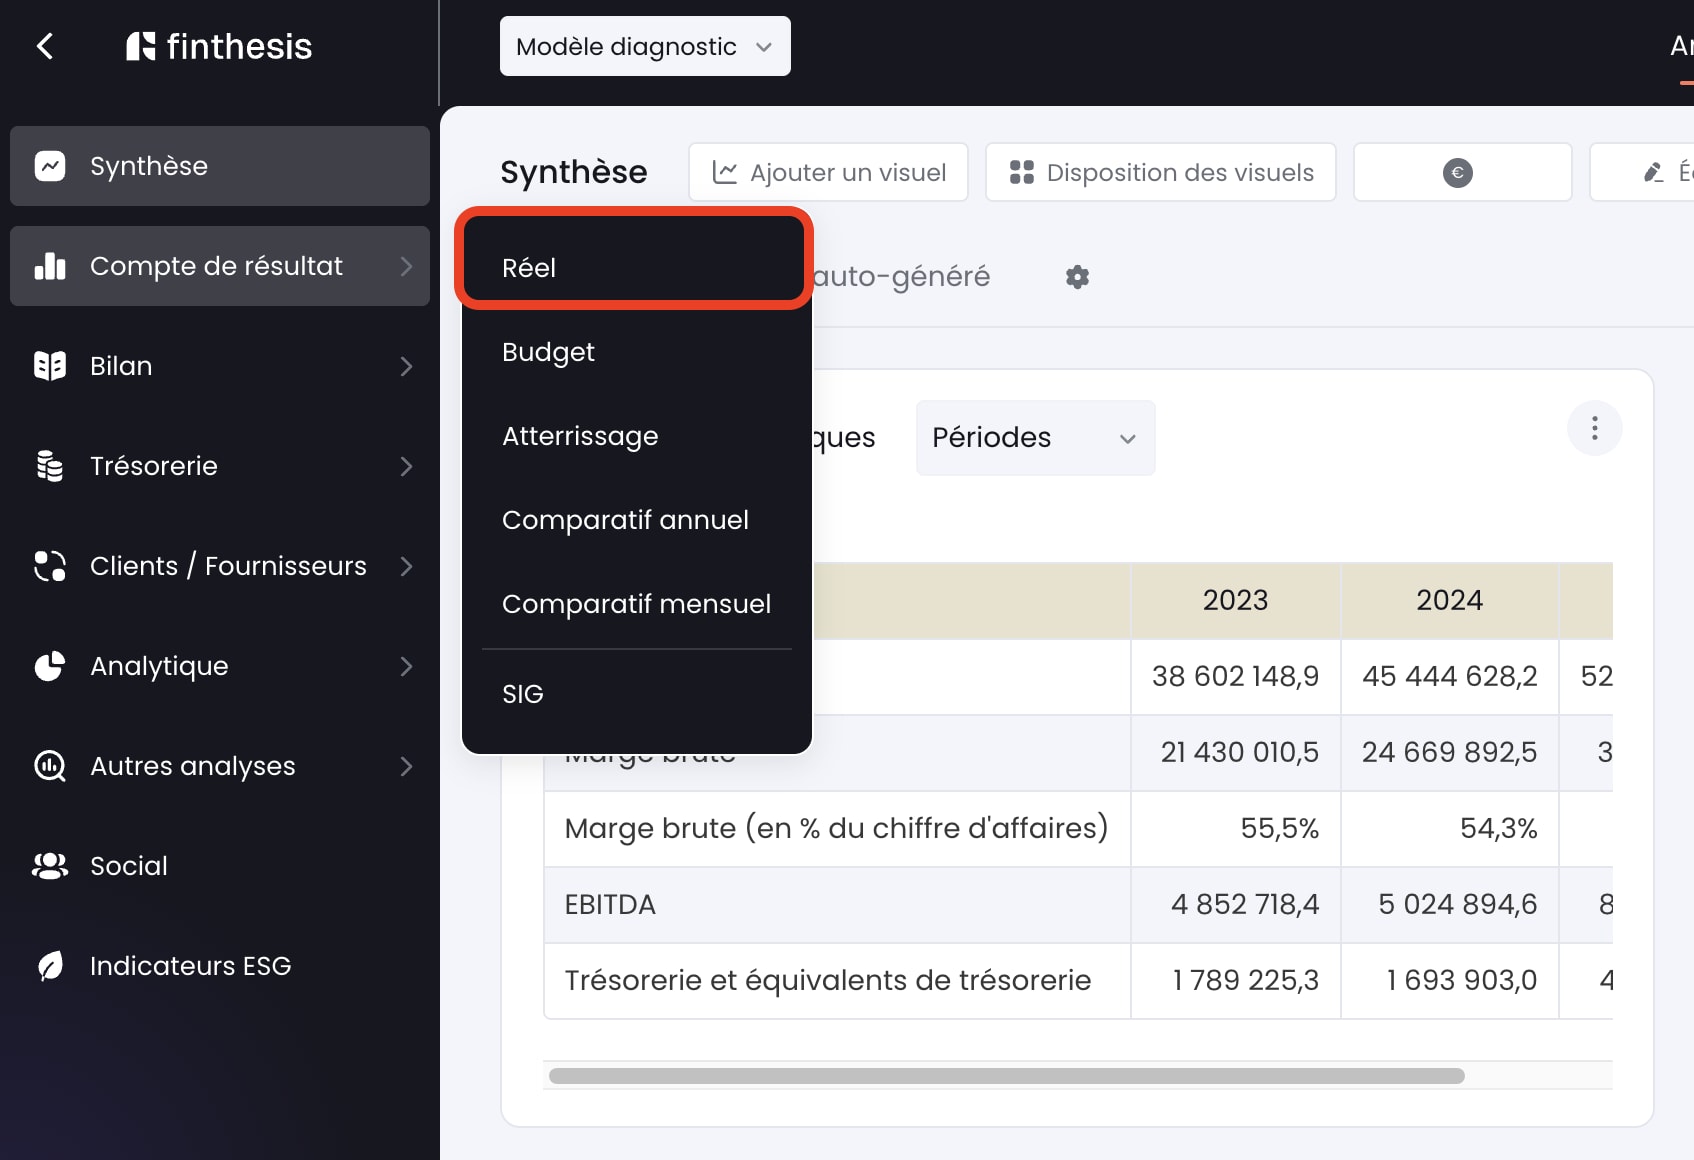The width and height of the screenshot is (1694, 1160).
Task: Click Trésorerie et équivalents de trésorerie label
Action: (x=827, y=980)
